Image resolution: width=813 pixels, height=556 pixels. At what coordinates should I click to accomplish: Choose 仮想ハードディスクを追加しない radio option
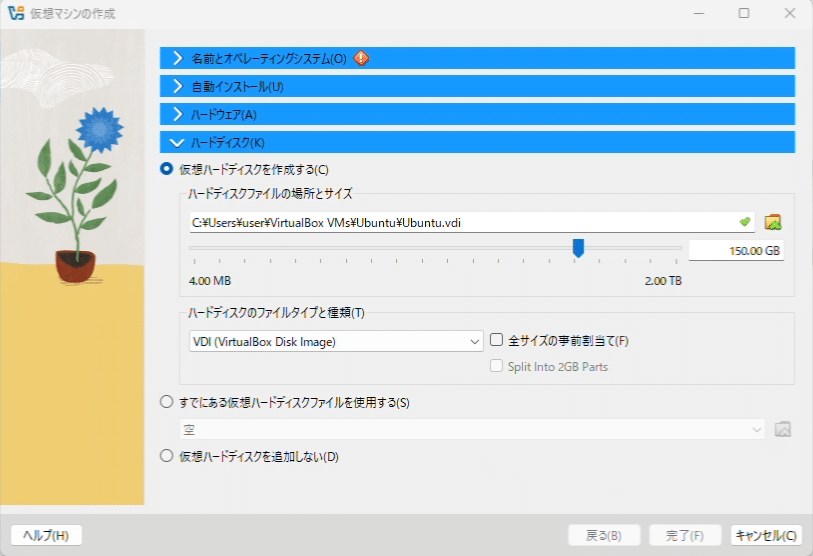166,456
